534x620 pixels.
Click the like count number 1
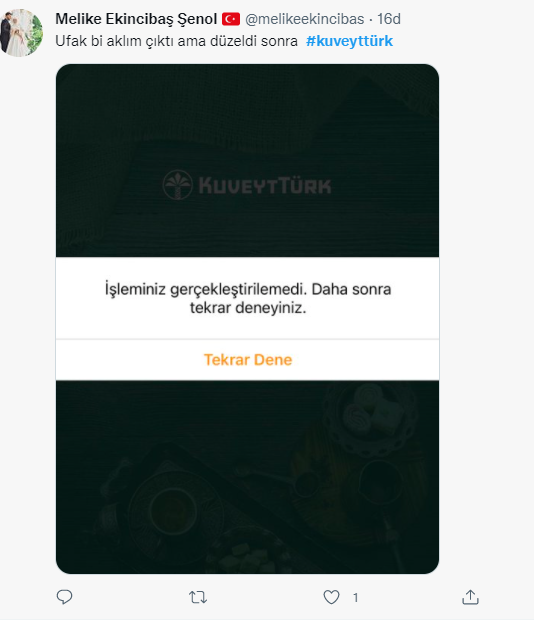(x=355, y=597)
